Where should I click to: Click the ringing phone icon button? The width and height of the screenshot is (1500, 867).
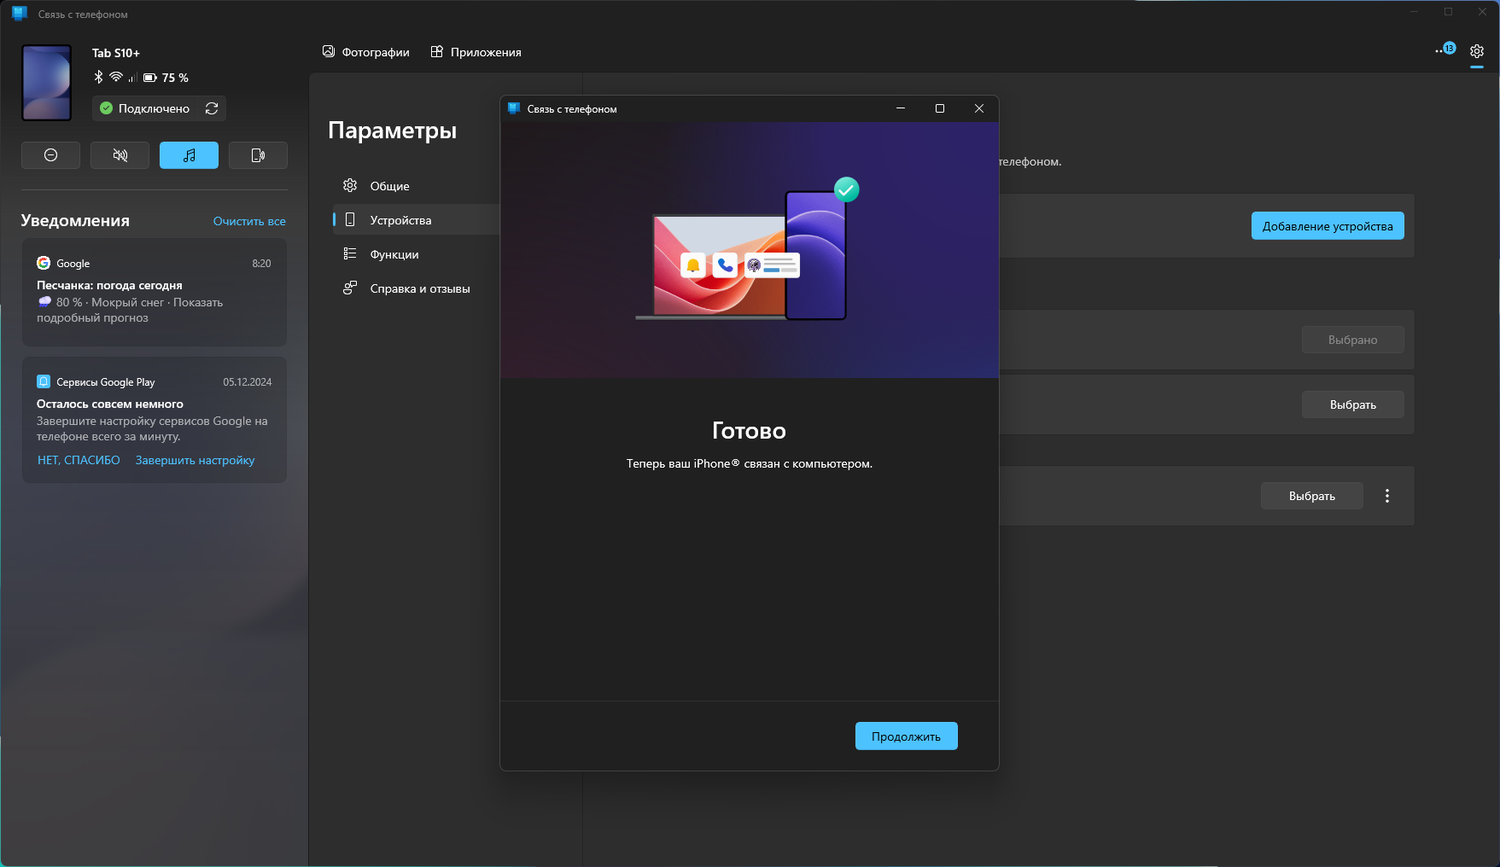(258, 155)
